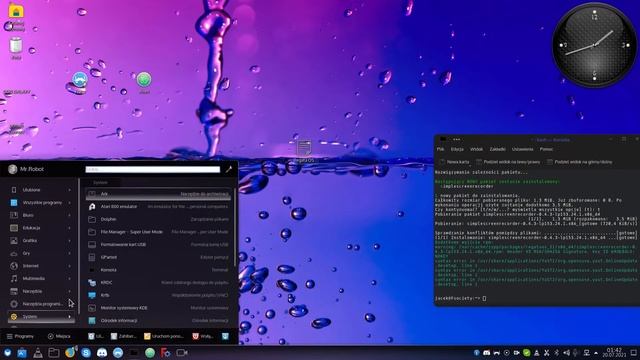The image size is (640, 360).
Task: Expand the Narzędzia category arrow
Action: tap(69, 291)
